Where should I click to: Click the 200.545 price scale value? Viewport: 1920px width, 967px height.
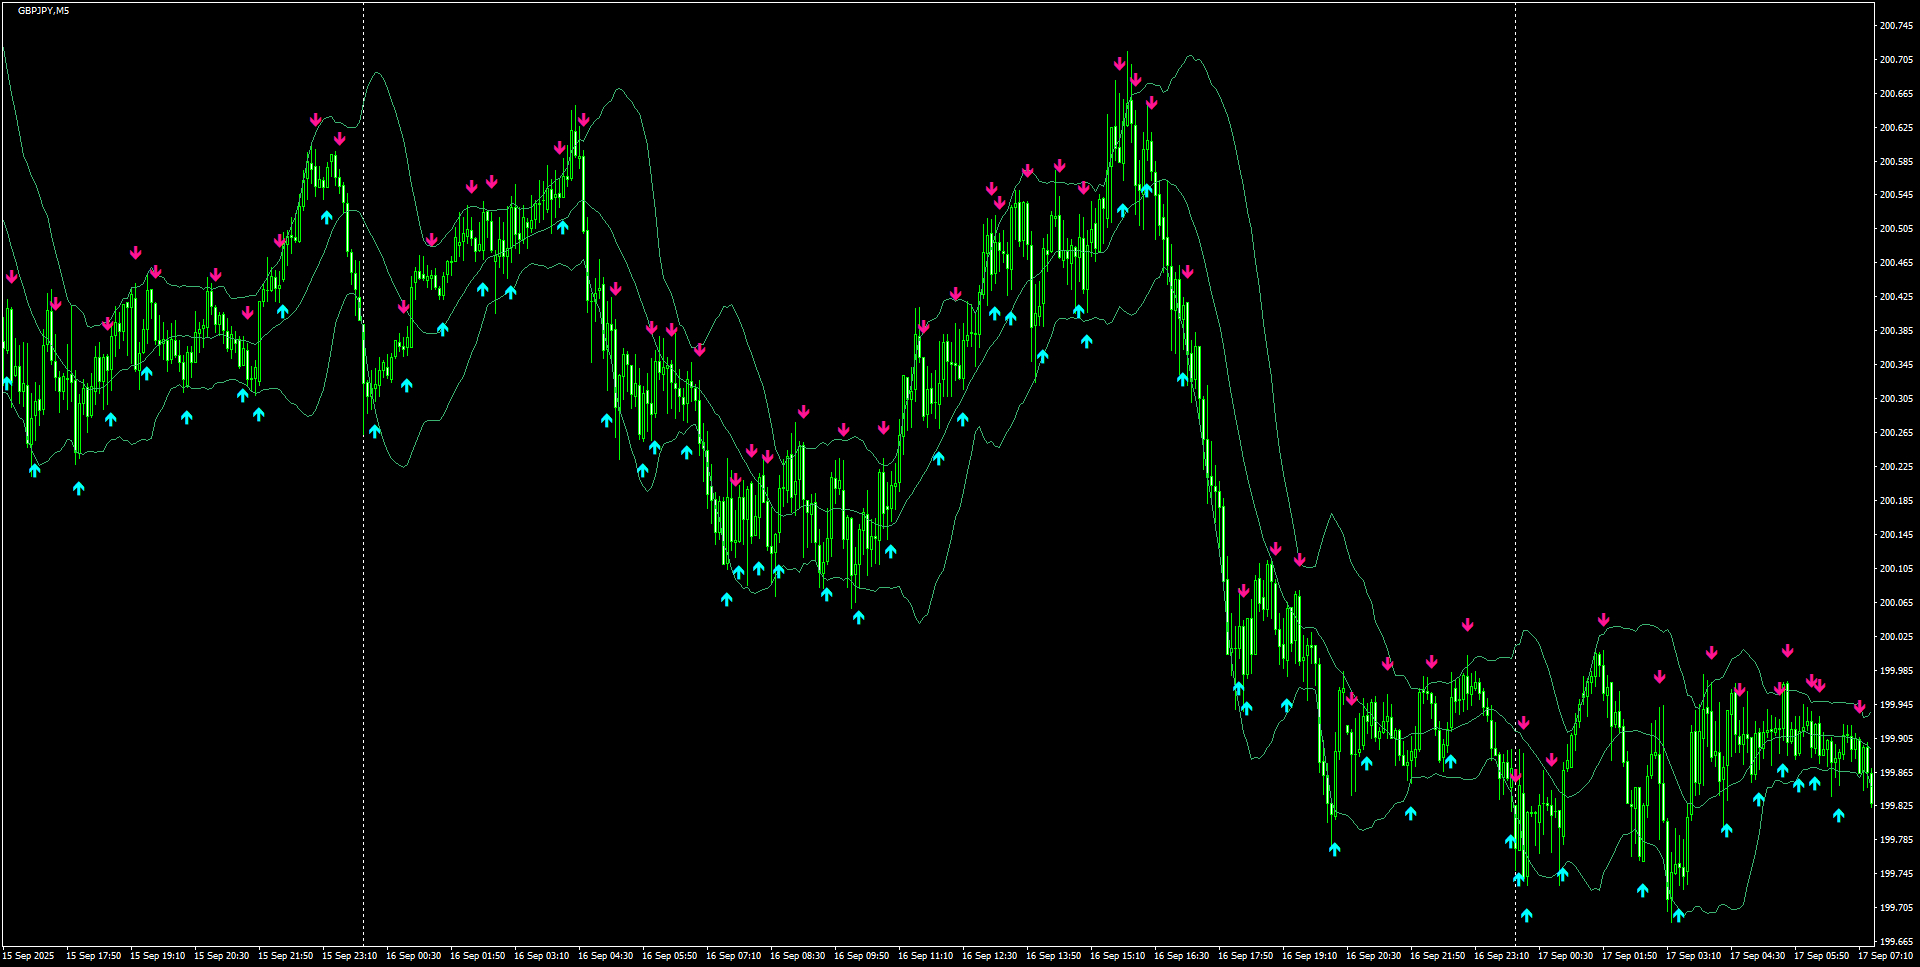click(x=1896, y=195)
